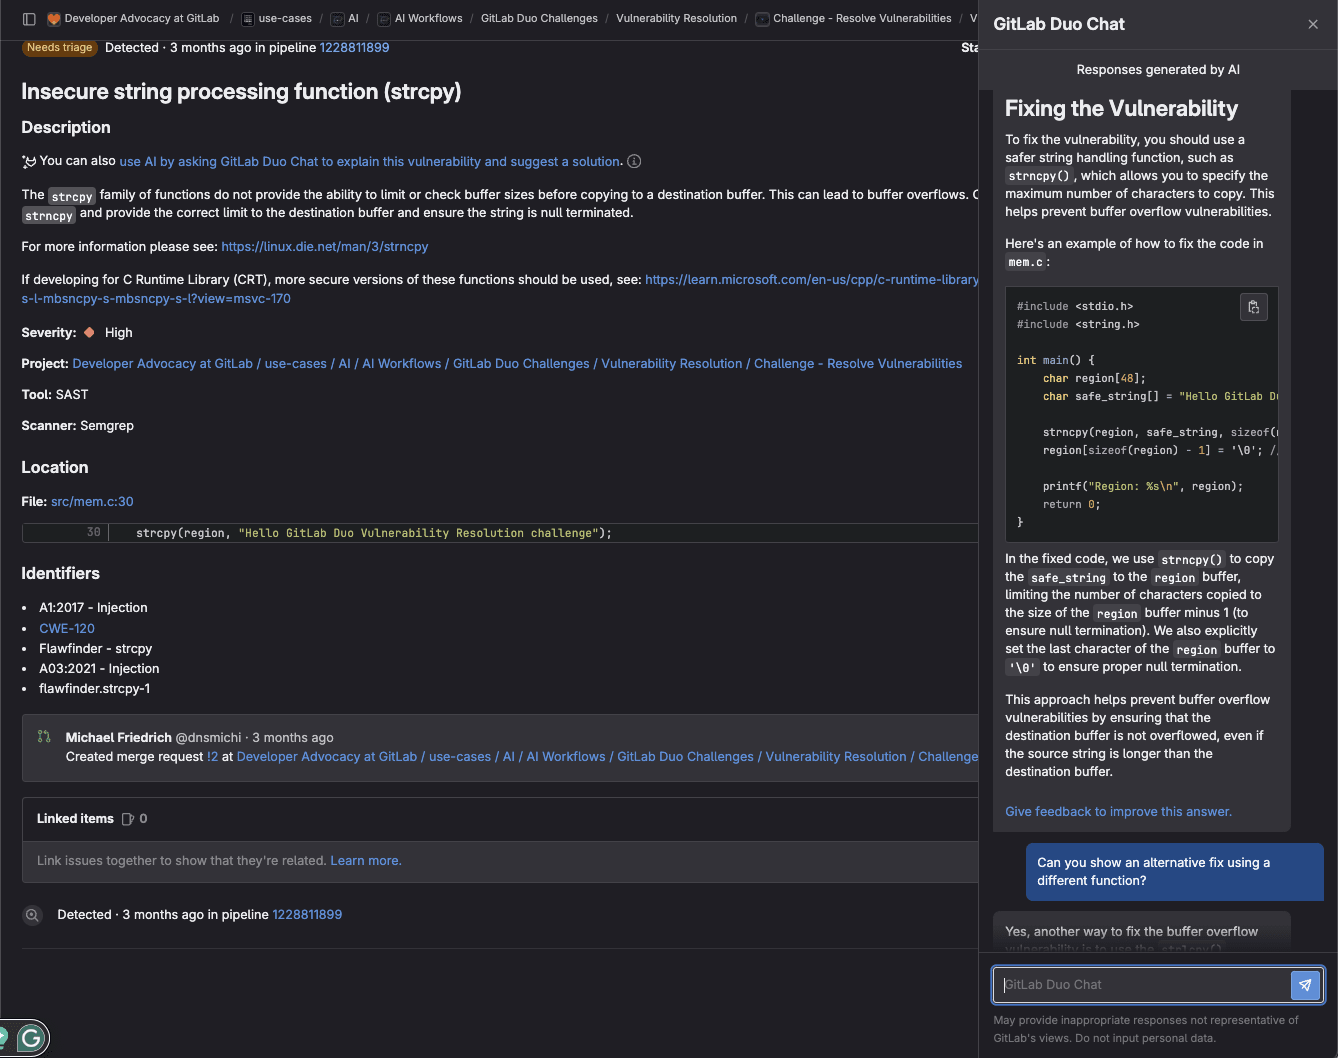Click 'Responses generated by AI' banner text
The image size is (1338, 1058).
tap(1158, 69)
